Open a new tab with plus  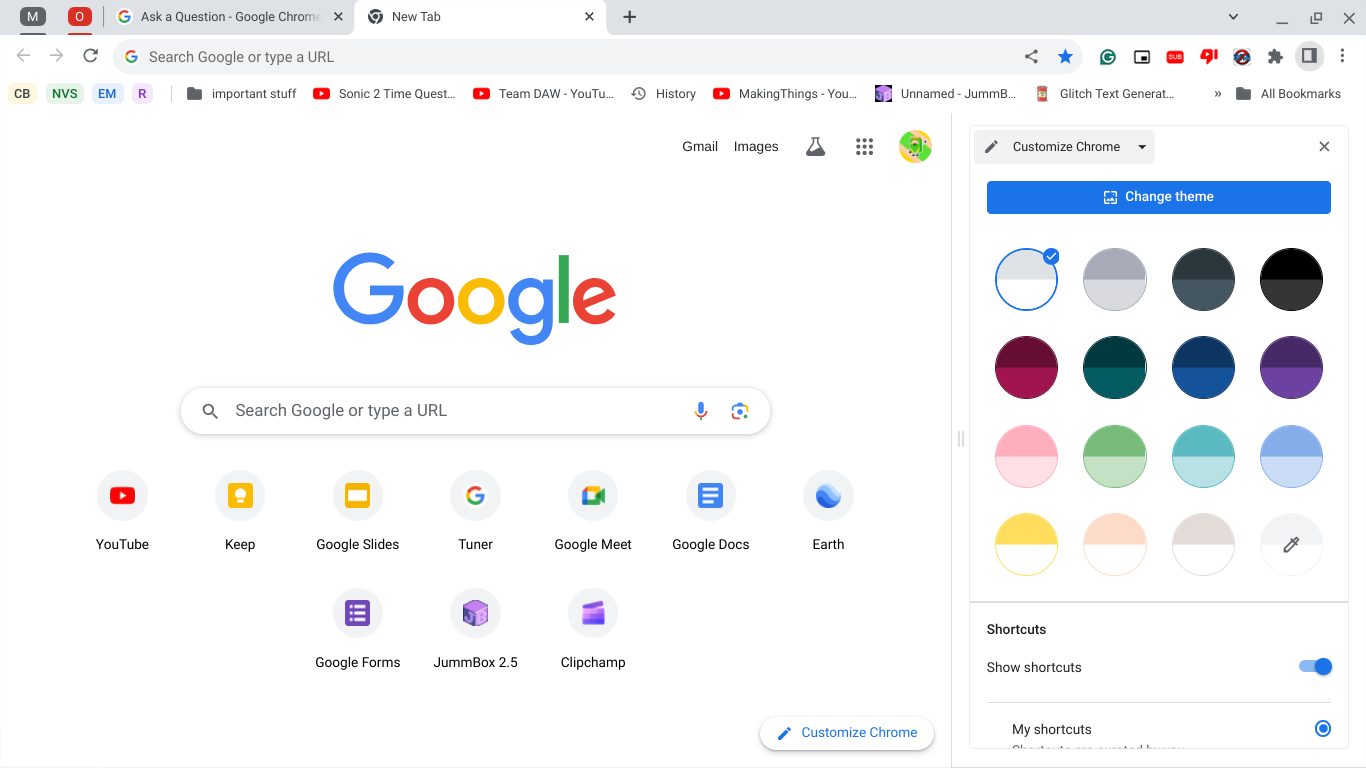pyautogui.click(x=629, y=17)
